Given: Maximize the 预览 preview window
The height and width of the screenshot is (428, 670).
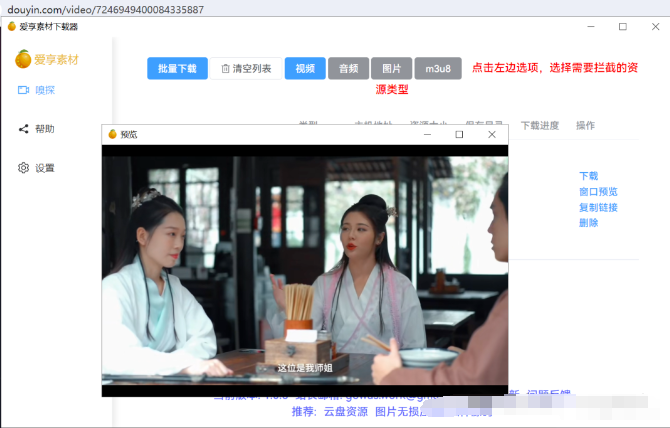Looking at the screenshot, I should 459,135.
